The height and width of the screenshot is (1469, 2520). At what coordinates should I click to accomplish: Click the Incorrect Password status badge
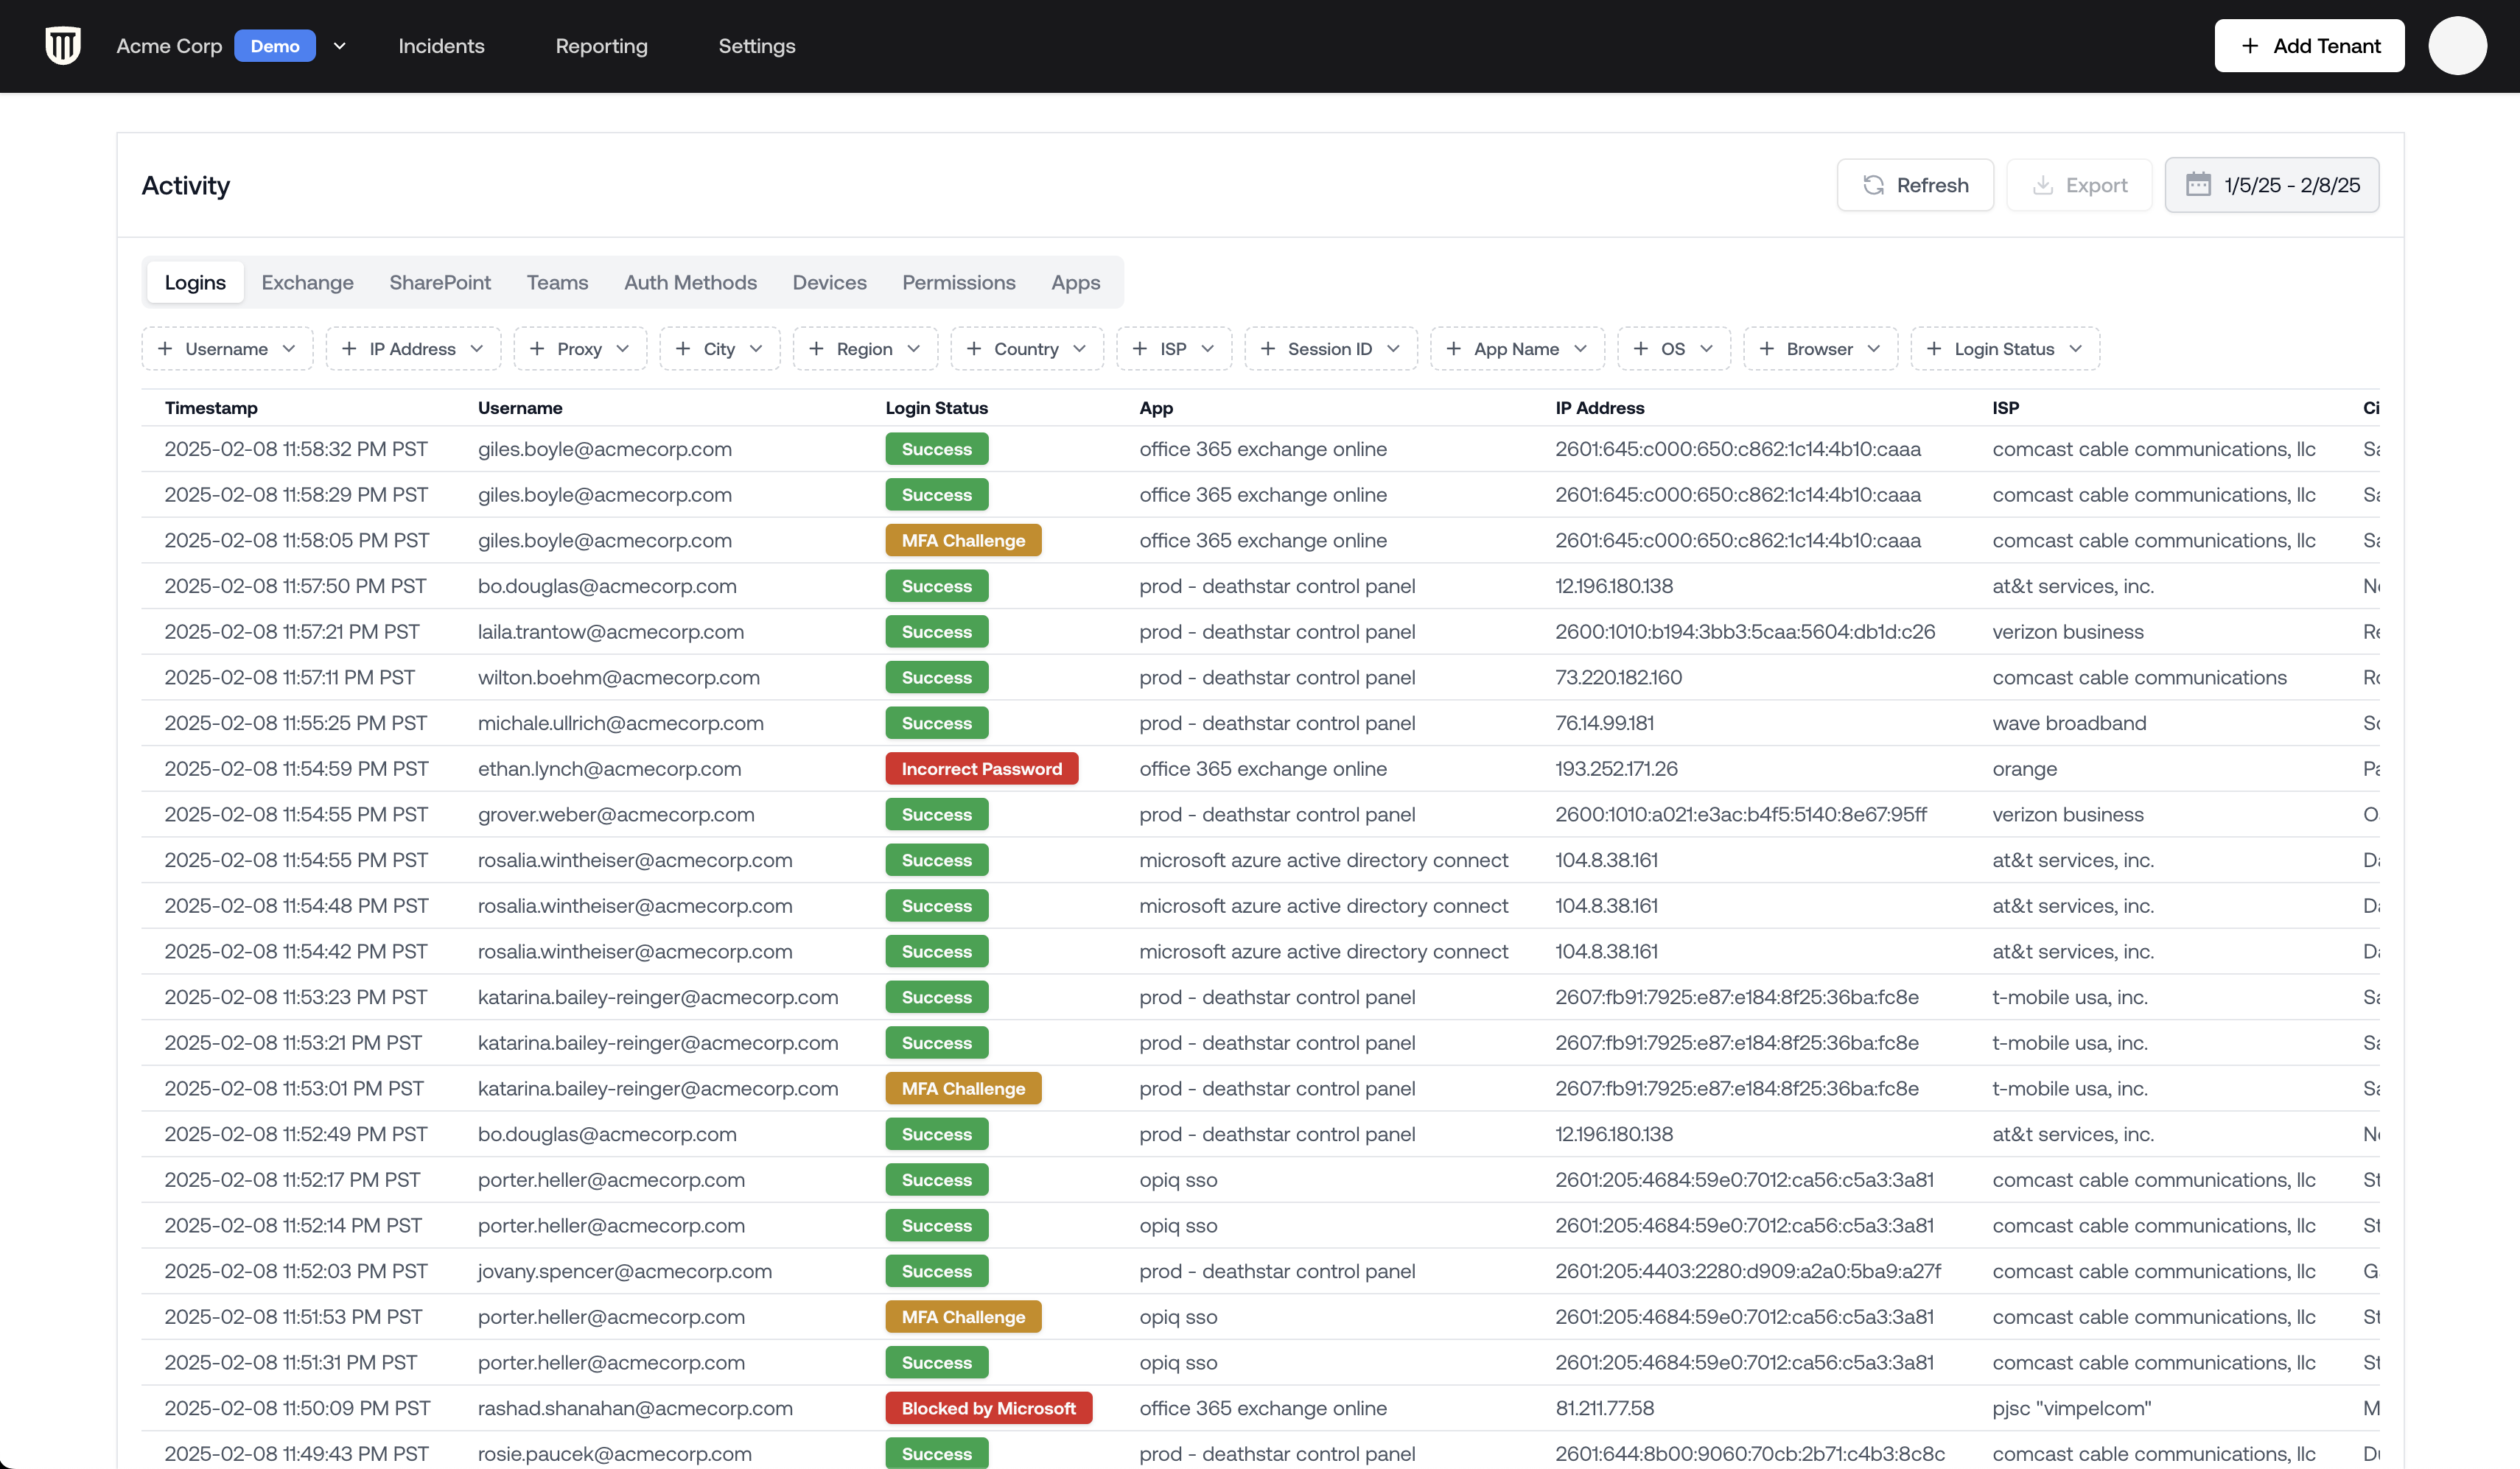pos(981,769)
